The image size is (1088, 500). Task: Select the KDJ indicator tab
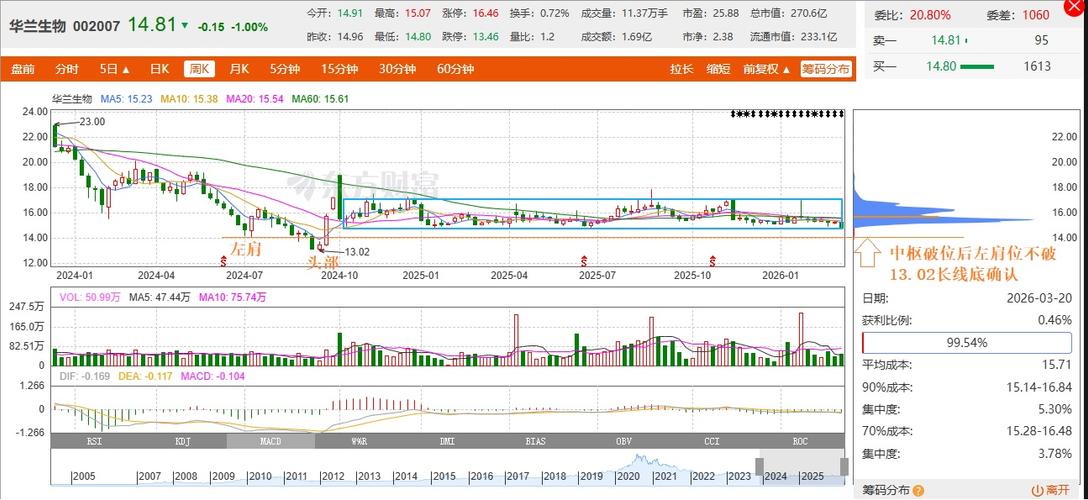(x=181, y=441)
